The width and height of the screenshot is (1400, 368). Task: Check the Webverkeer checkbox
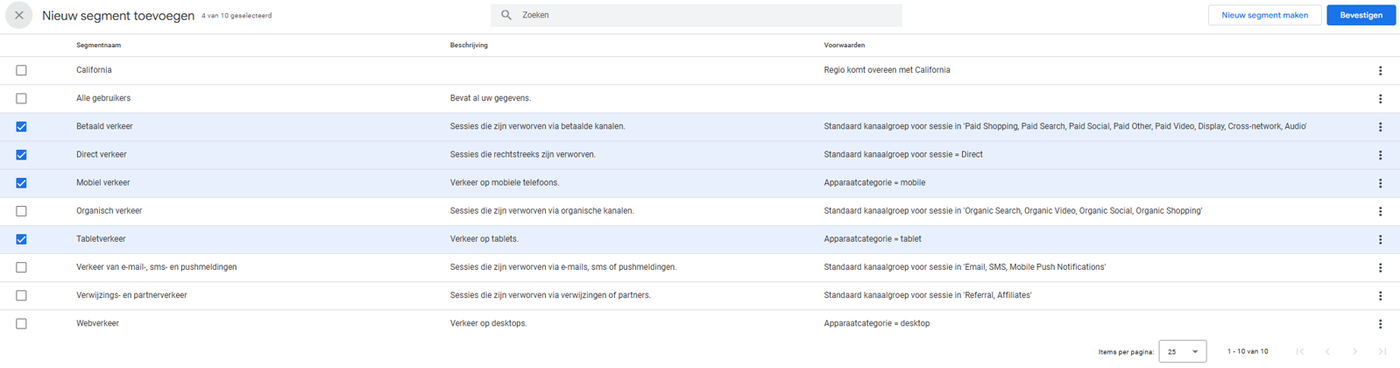(x=21, y=323)
